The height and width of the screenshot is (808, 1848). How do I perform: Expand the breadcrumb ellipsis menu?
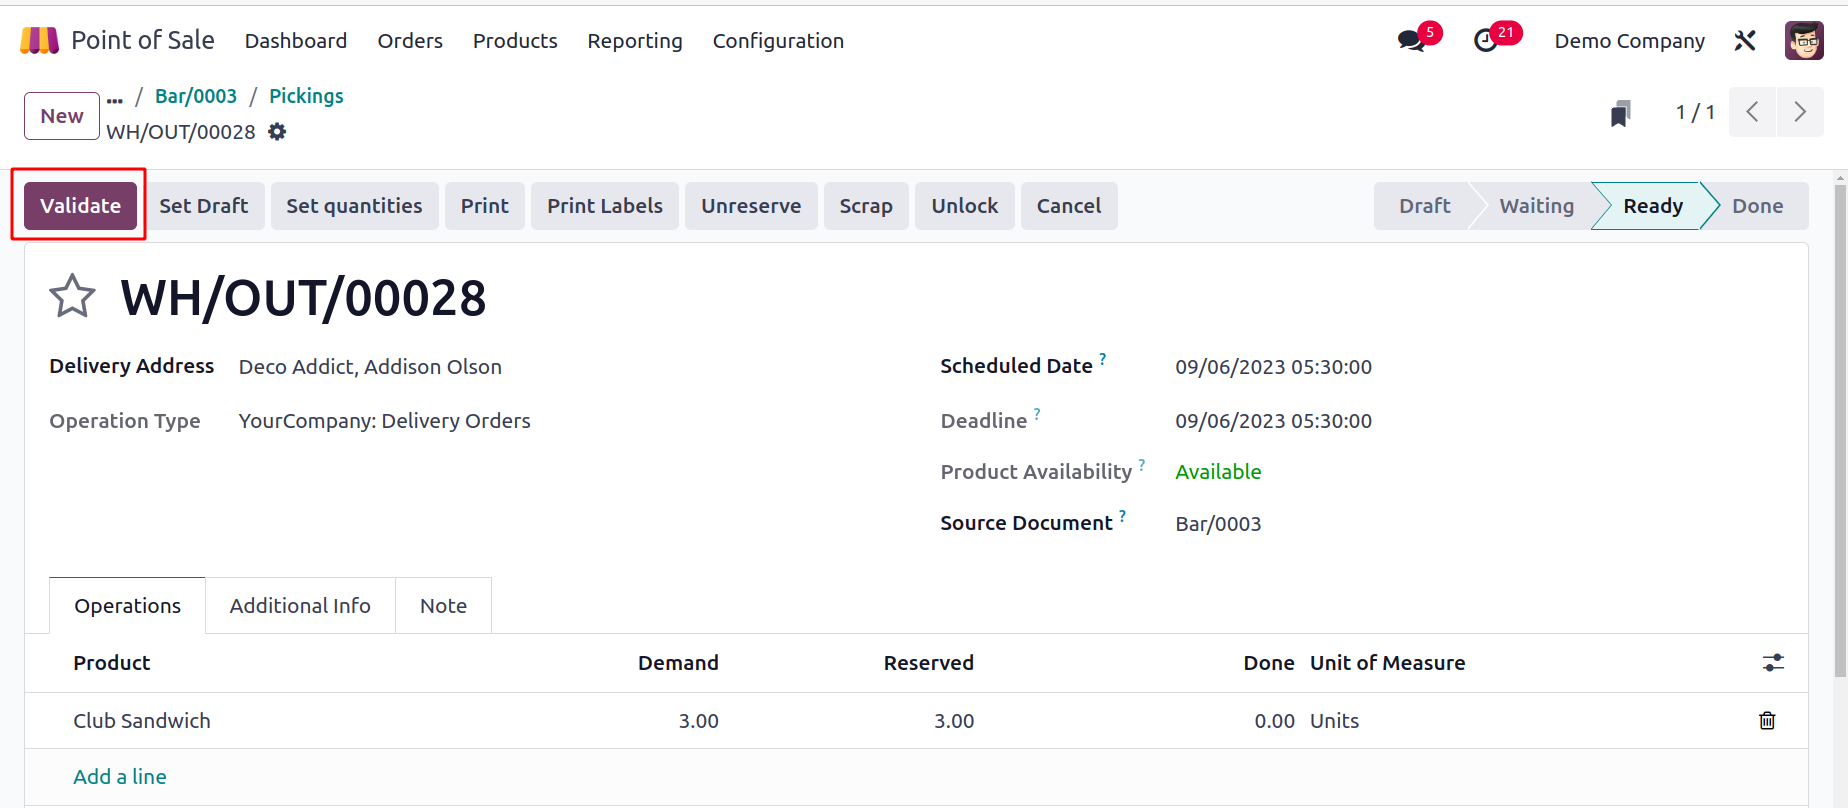[115, 100]
